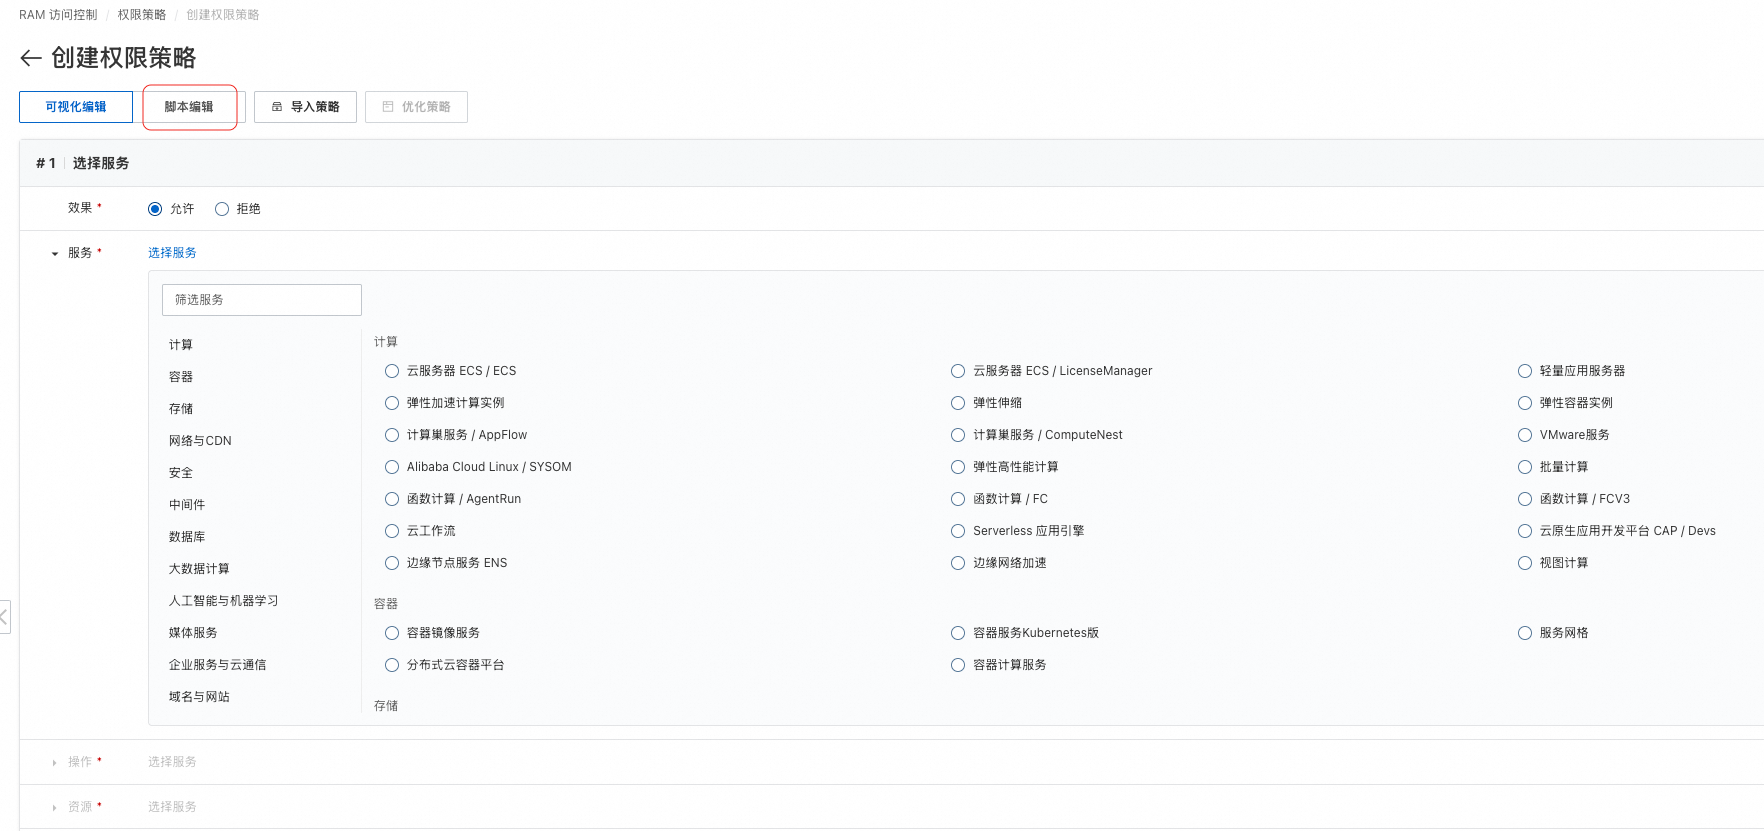The width and height of the screenshot is (1764, 831).
Task: Open the 存储 category in sidebar
Action: [x=181, y=409]
